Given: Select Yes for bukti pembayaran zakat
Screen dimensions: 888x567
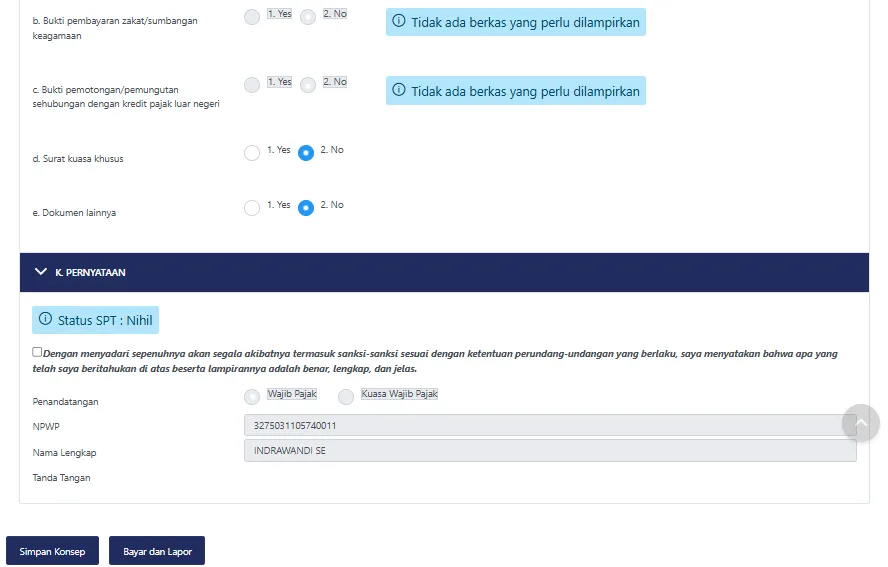Looking at the screenshot, I should pyautogui.click(x=252, y=17).
